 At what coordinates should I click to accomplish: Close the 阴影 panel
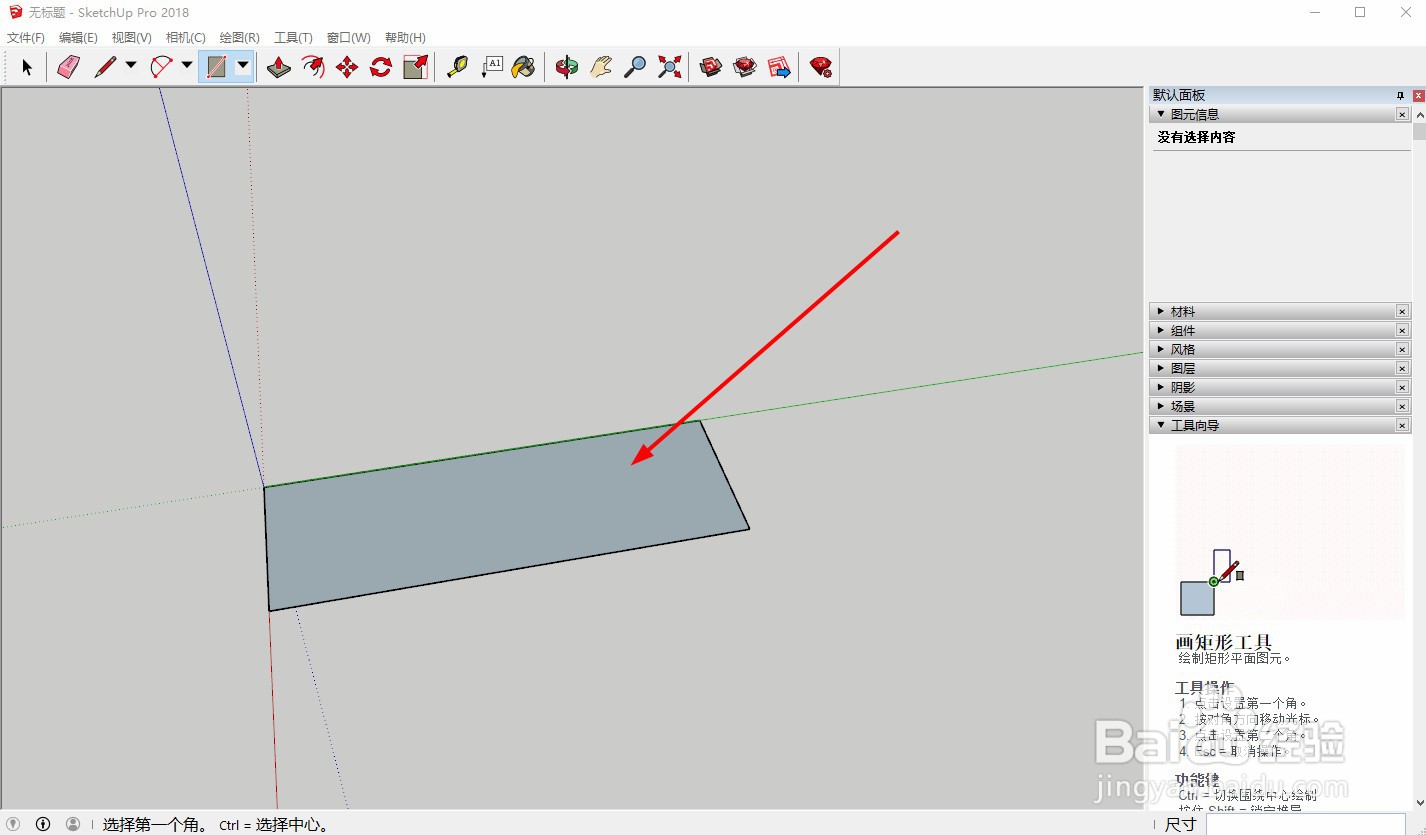pos(1402,387)
